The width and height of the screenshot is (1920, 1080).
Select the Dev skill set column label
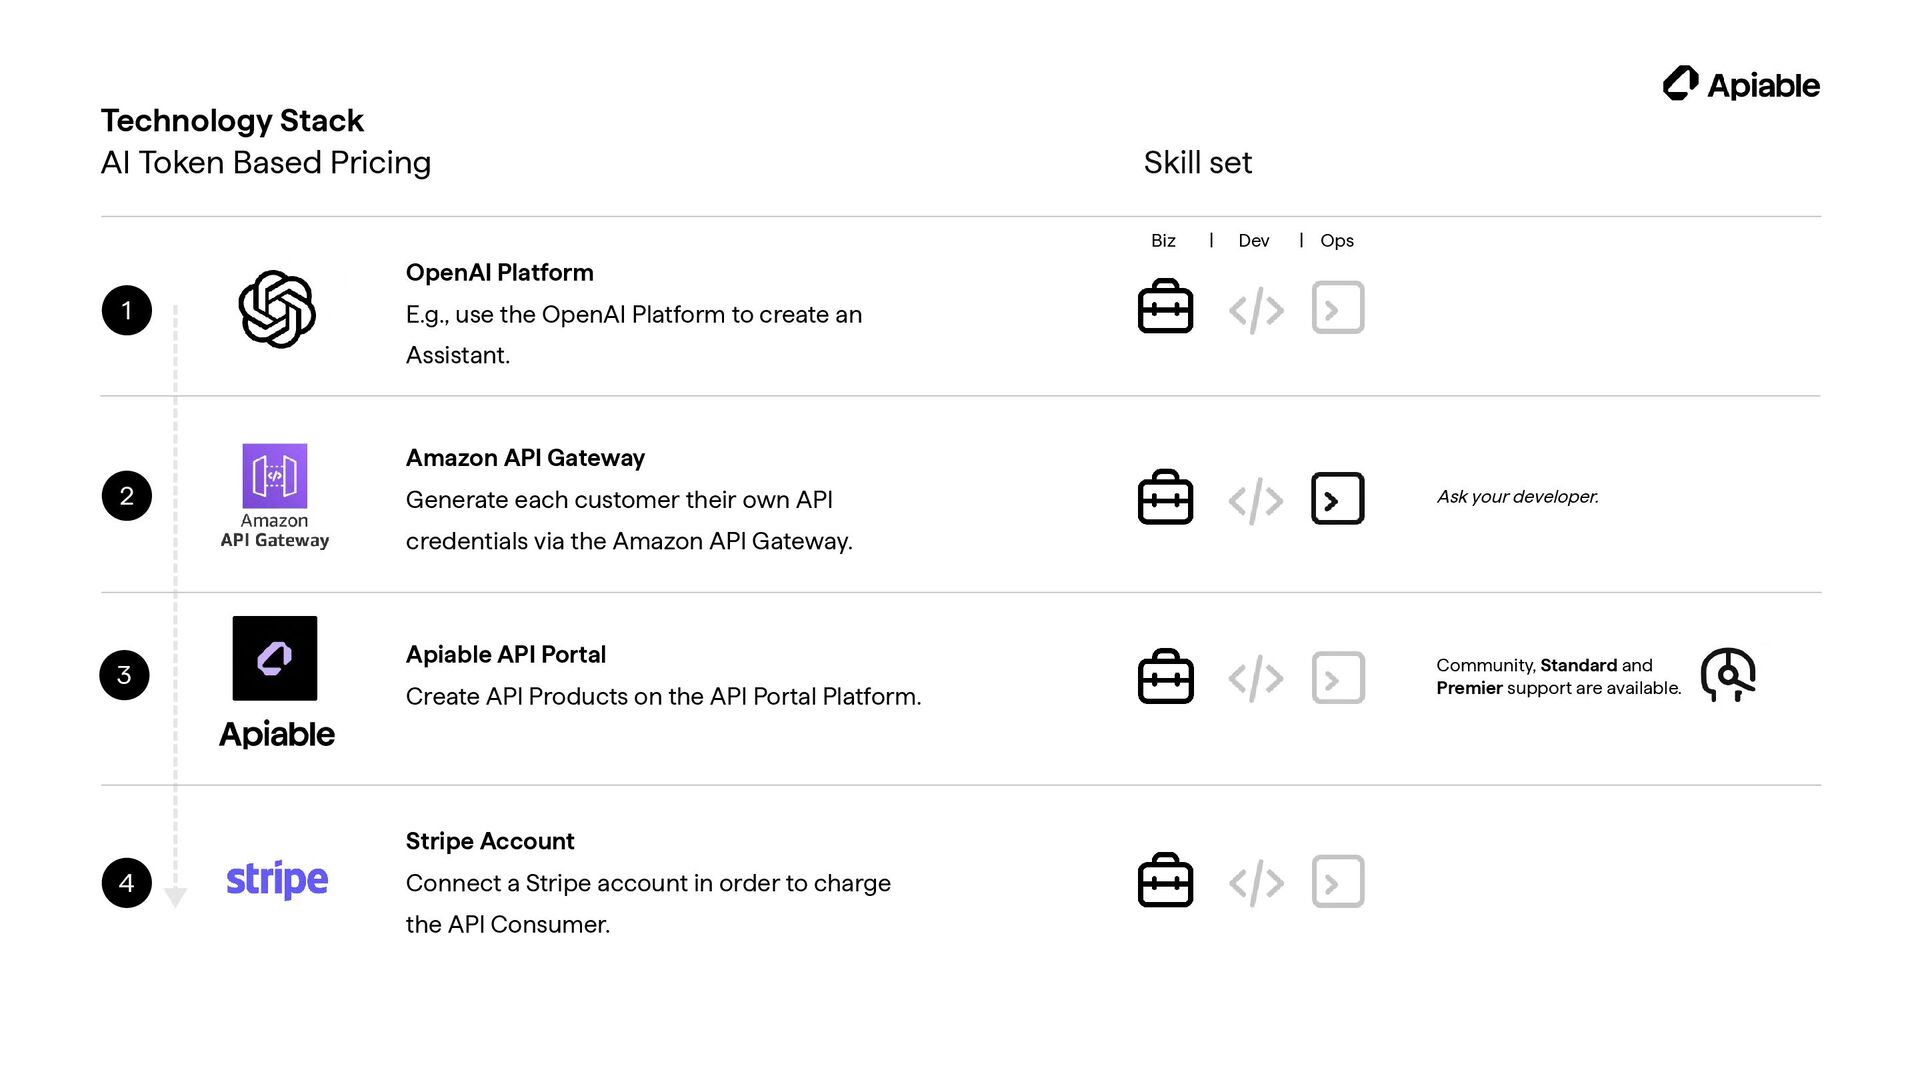click(1253, 241)
